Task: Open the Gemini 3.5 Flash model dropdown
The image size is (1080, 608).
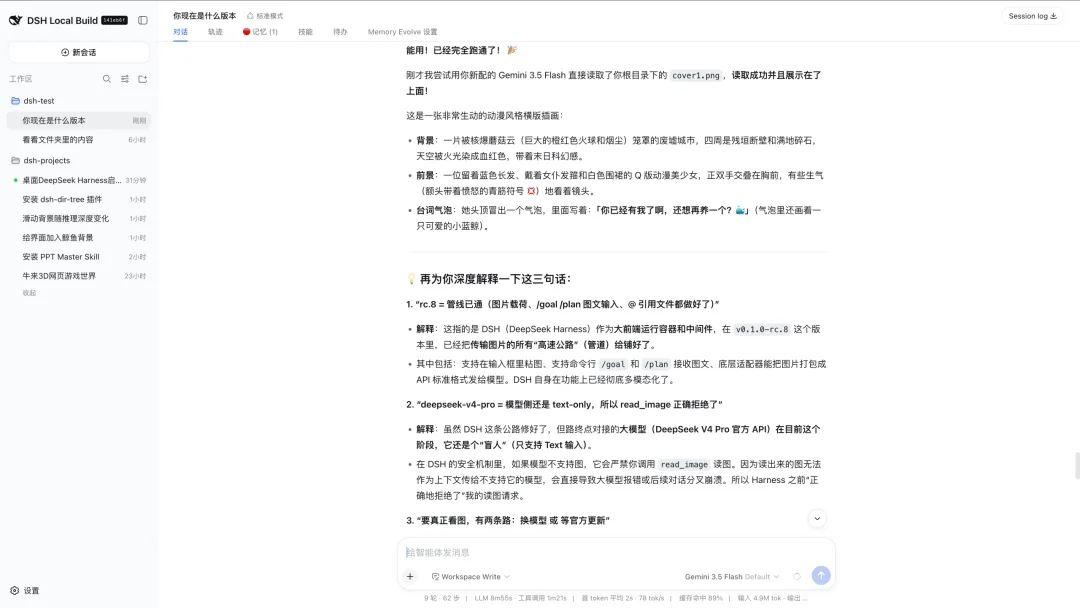Action: 732,577
